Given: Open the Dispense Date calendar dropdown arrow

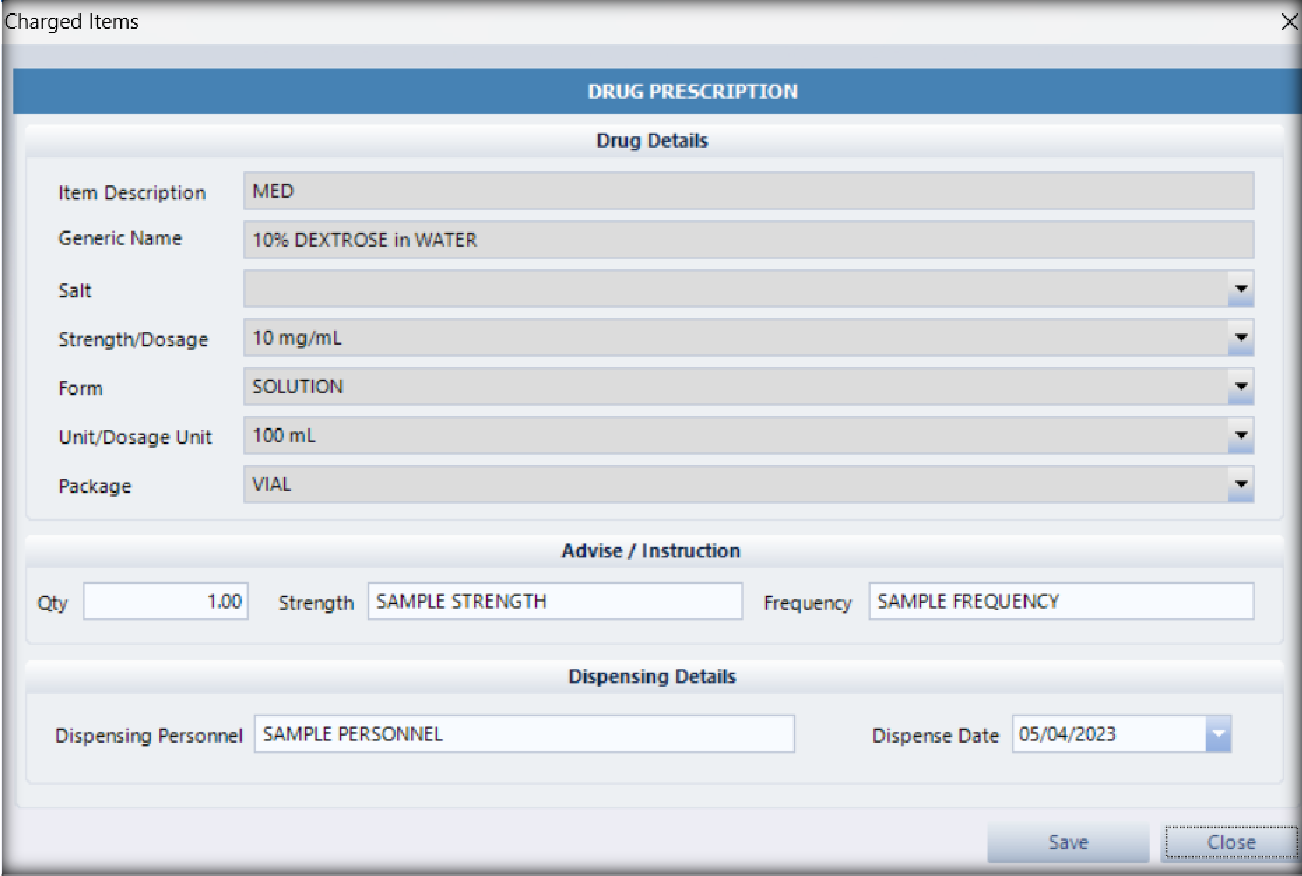Looking at the screenshot, I should tap(1218, 735).
